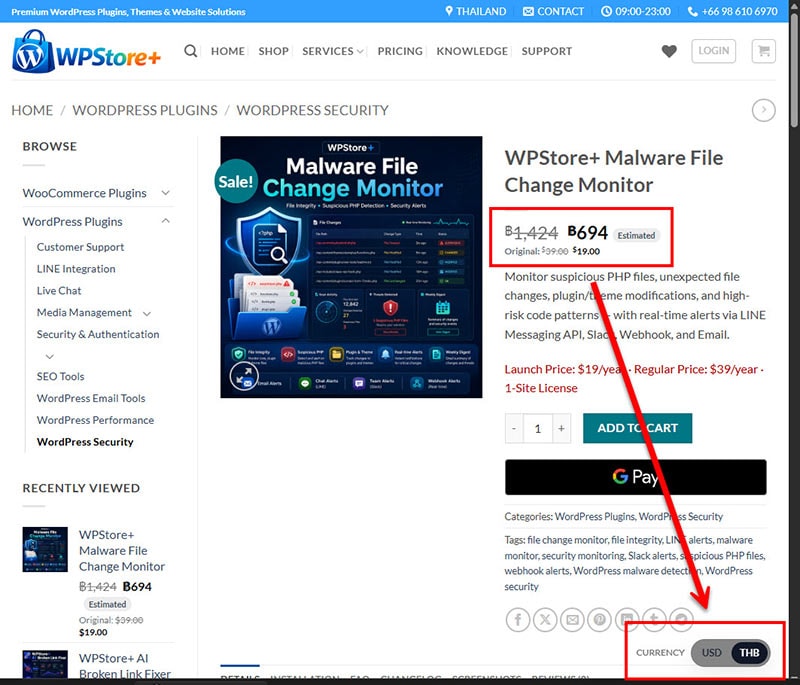Viewport: 800px width, 685px height.
Task: Click Add to Cart button
Action: pos(637,428)
